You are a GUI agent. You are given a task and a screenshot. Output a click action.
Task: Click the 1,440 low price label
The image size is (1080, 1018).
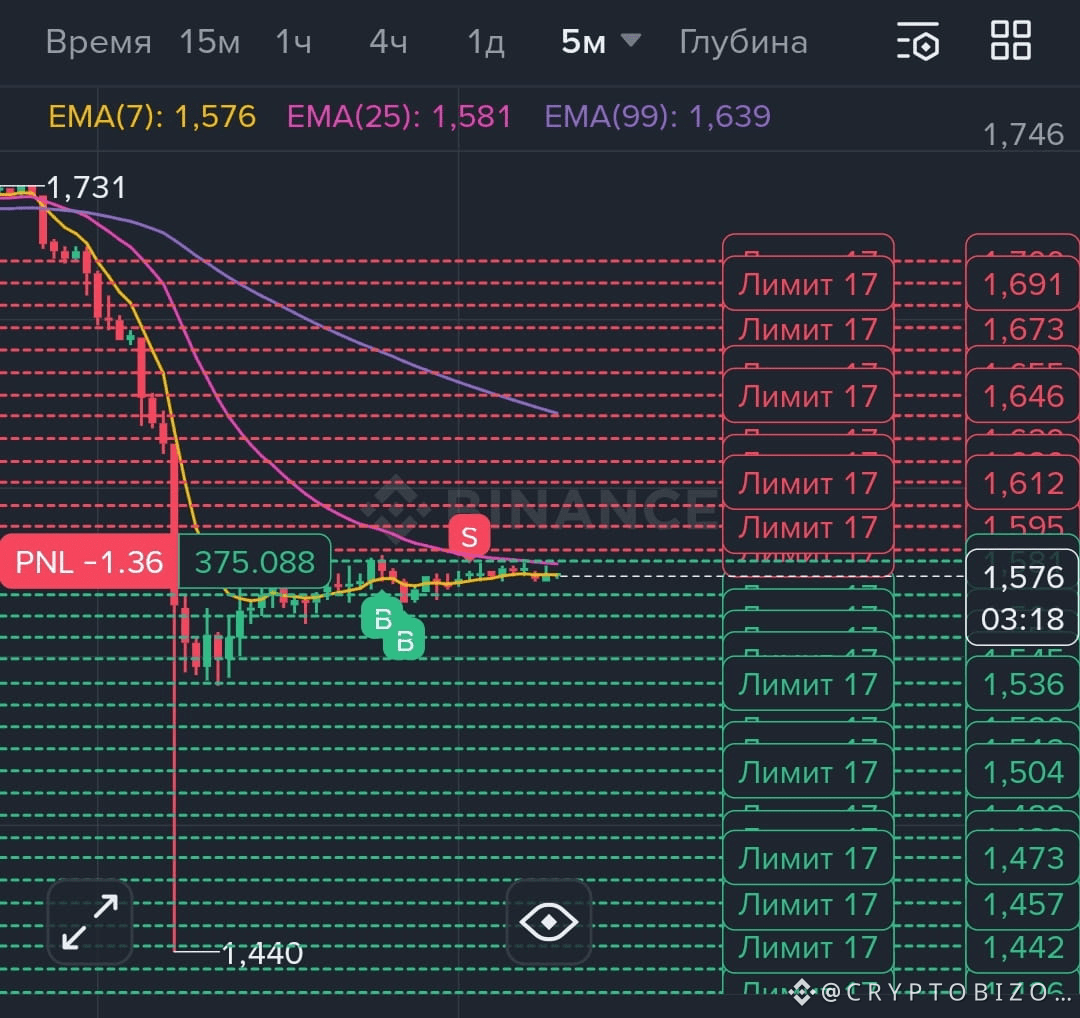pos(262,954)
